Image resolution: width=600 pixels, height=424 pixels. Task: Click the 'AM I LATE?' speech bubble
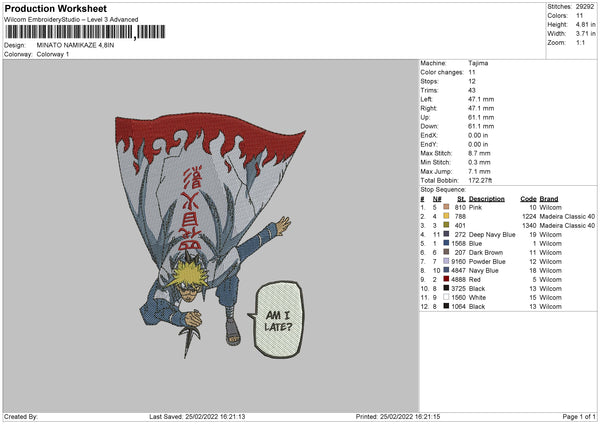click(278, 320)
